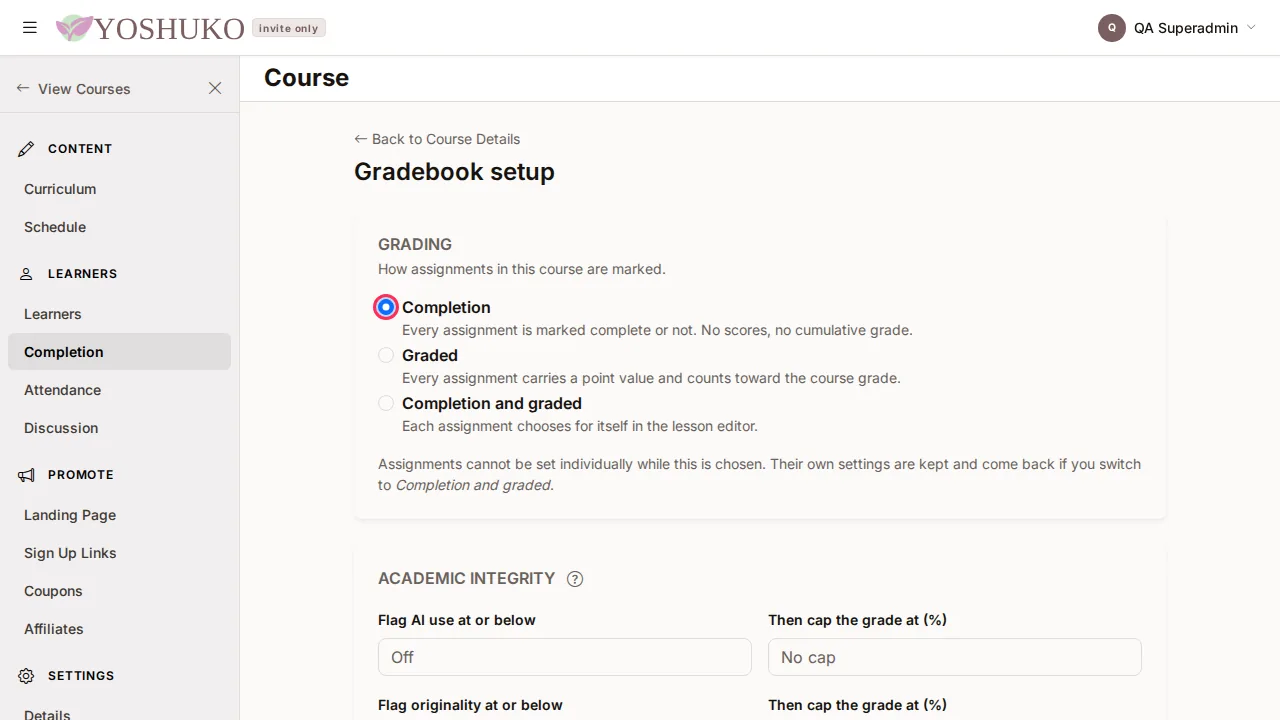The image size is (1280, 720).
Task: Click the Content pencil icon
Action: [26, 149]
